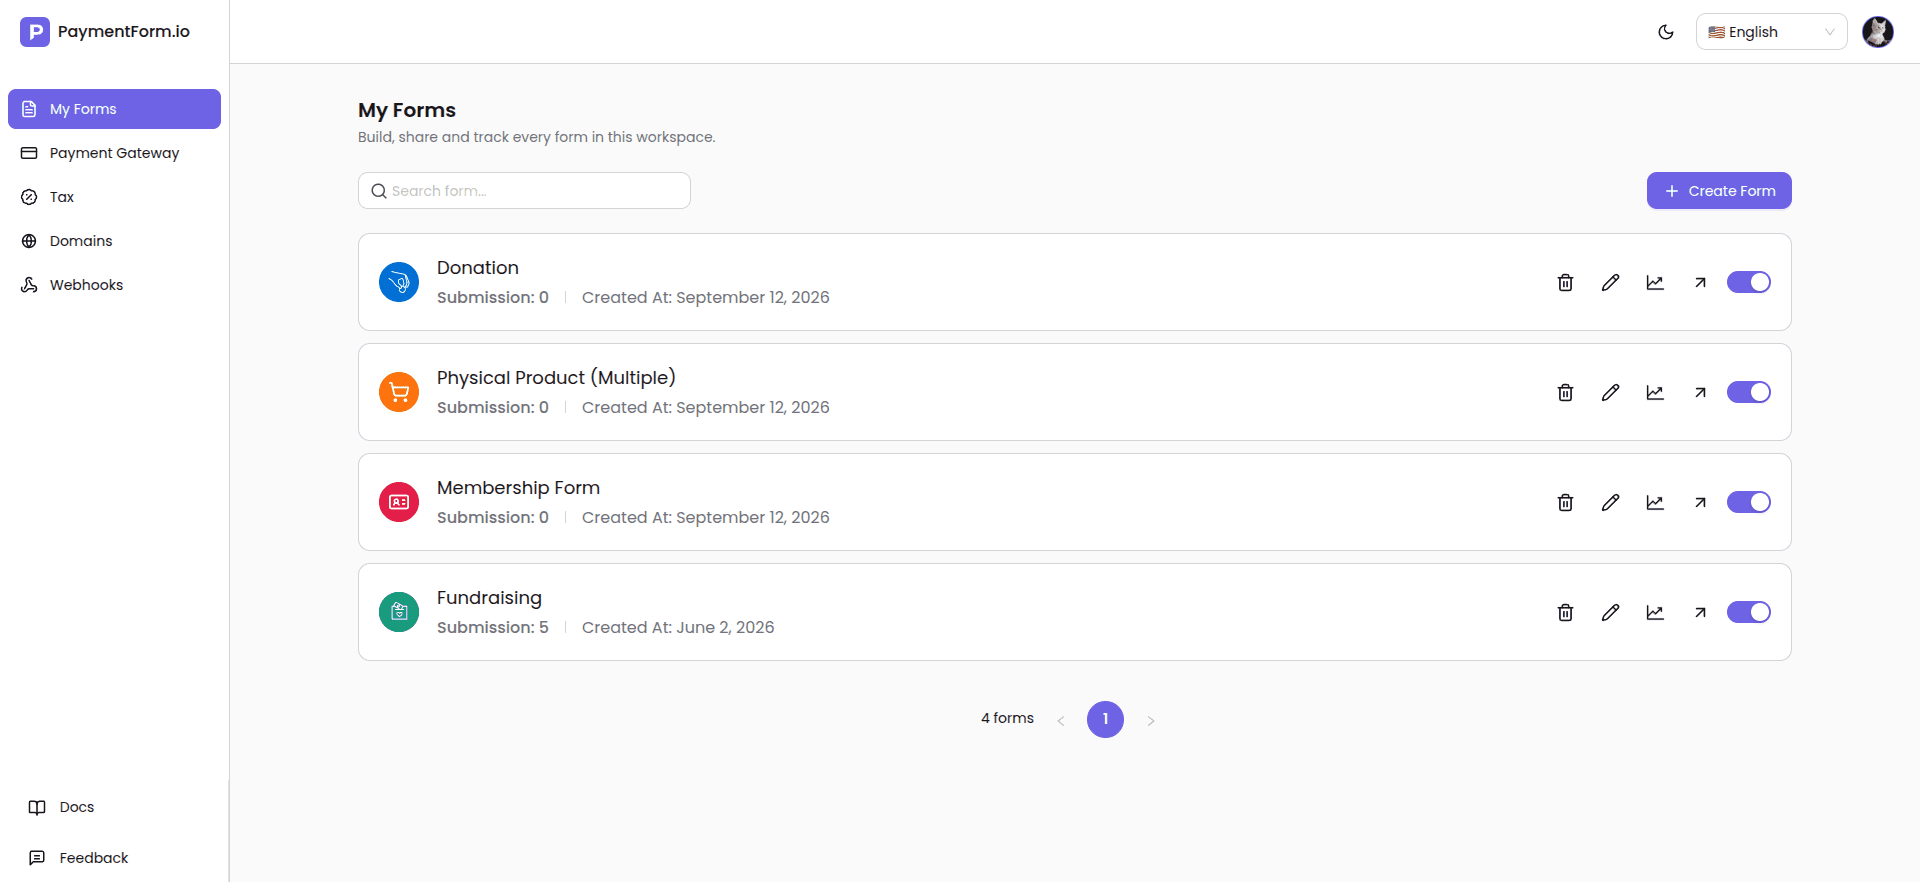
Task: Open the Docs link
Action: pos(62,807)
